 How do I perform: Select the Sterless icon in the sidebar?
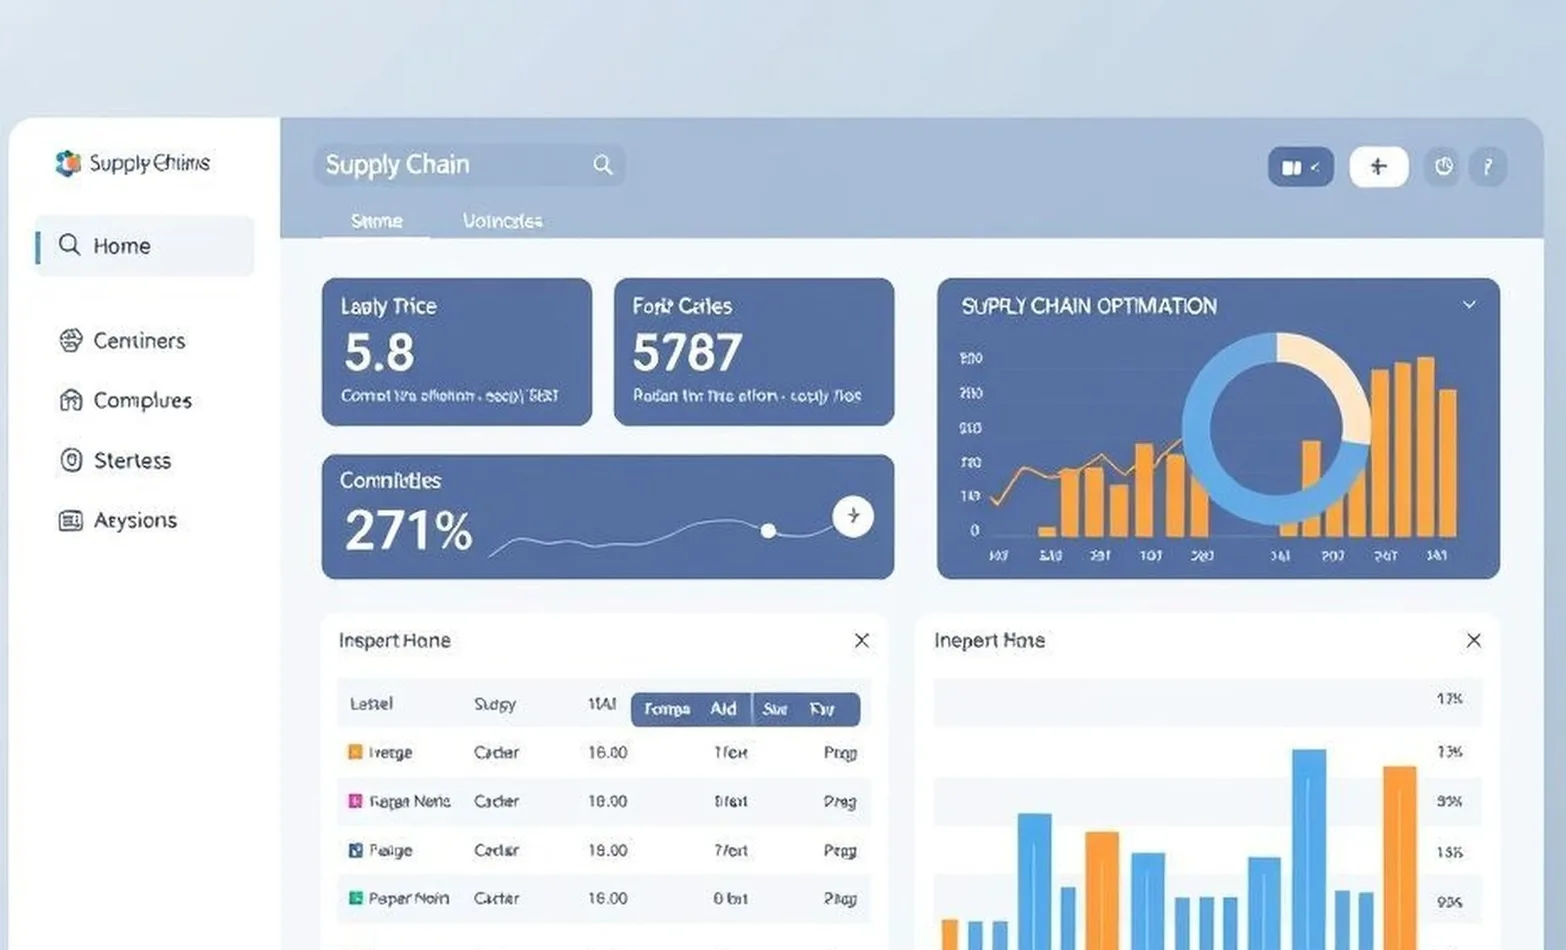tap(68, 460)
